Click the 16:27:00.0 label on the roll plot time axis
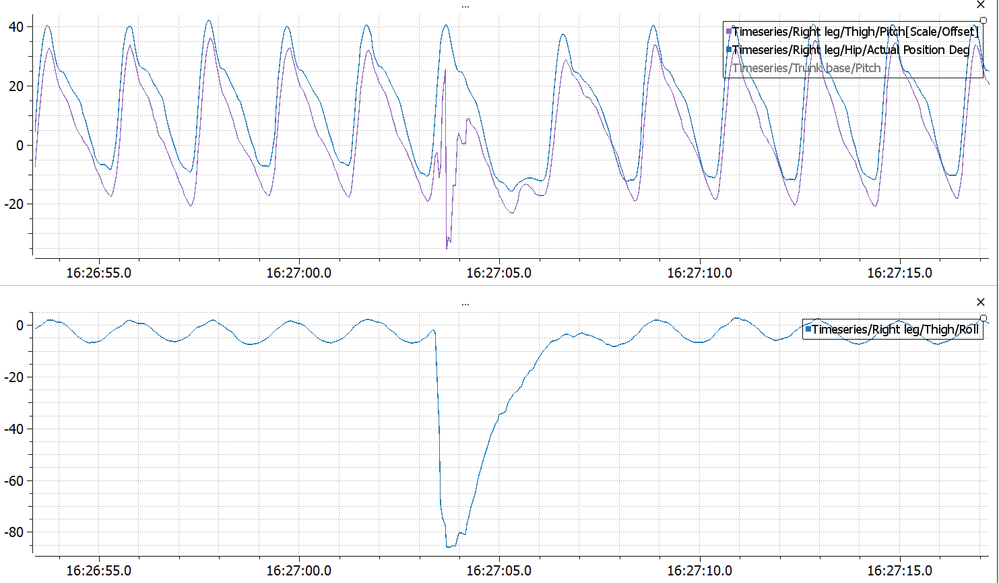This screenshot has width=999, height=583. click(x=299, y=570)
